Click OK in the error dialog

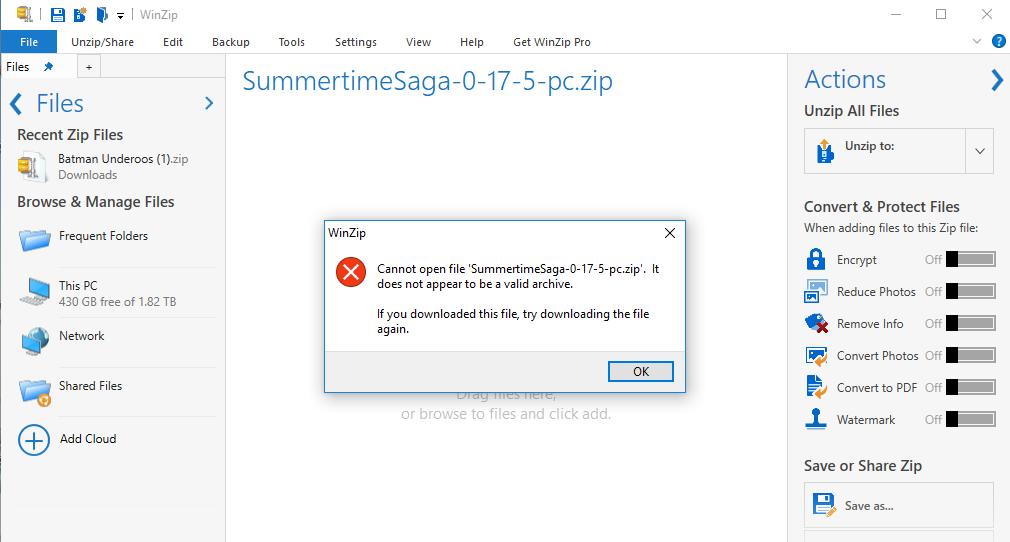coord(640,371)
